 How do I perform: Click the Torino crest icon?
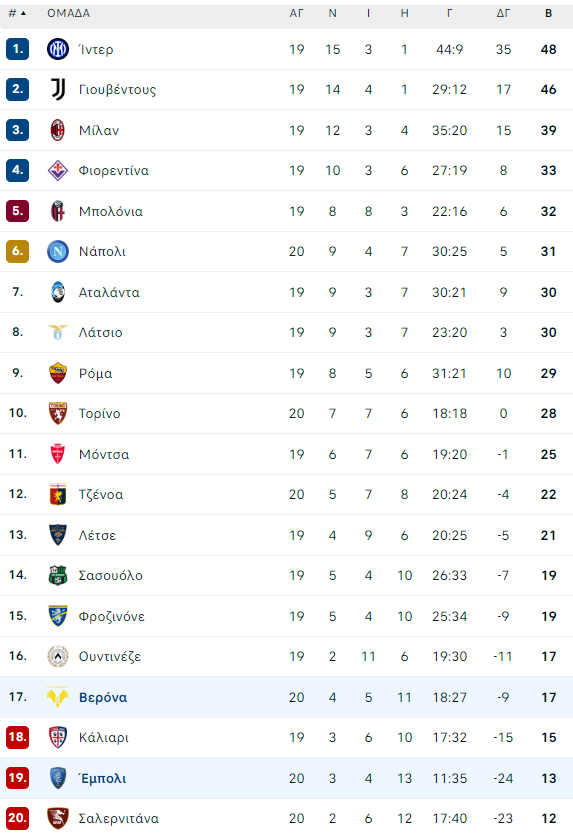pos(58,413)
